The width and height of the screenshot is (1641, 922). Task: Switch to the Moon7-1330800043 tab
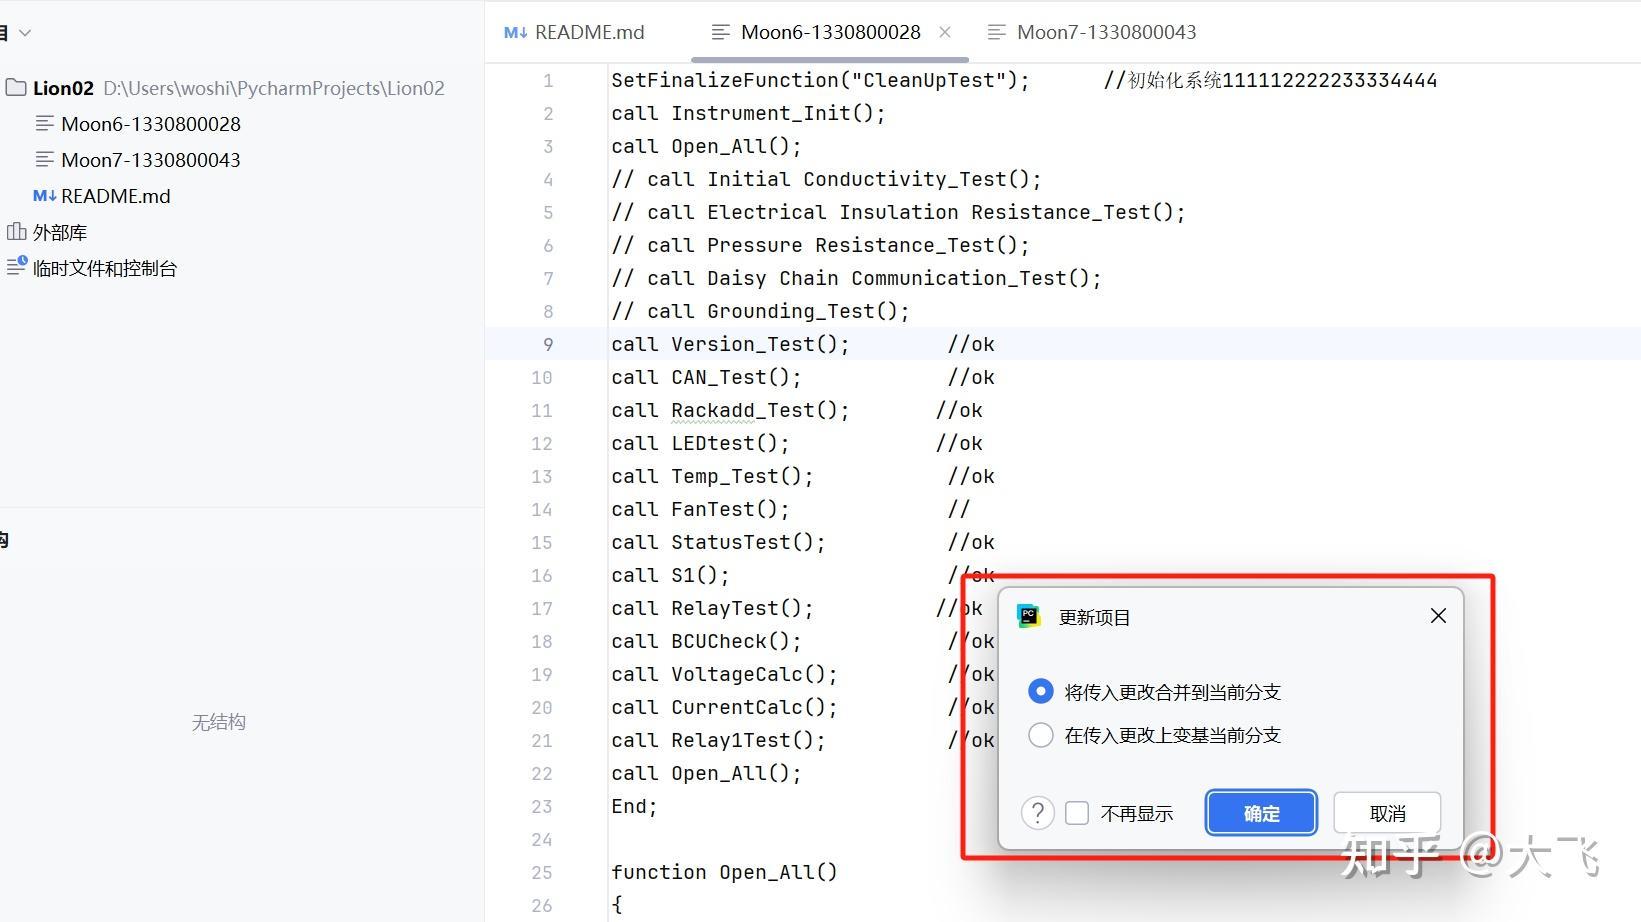1105,31
